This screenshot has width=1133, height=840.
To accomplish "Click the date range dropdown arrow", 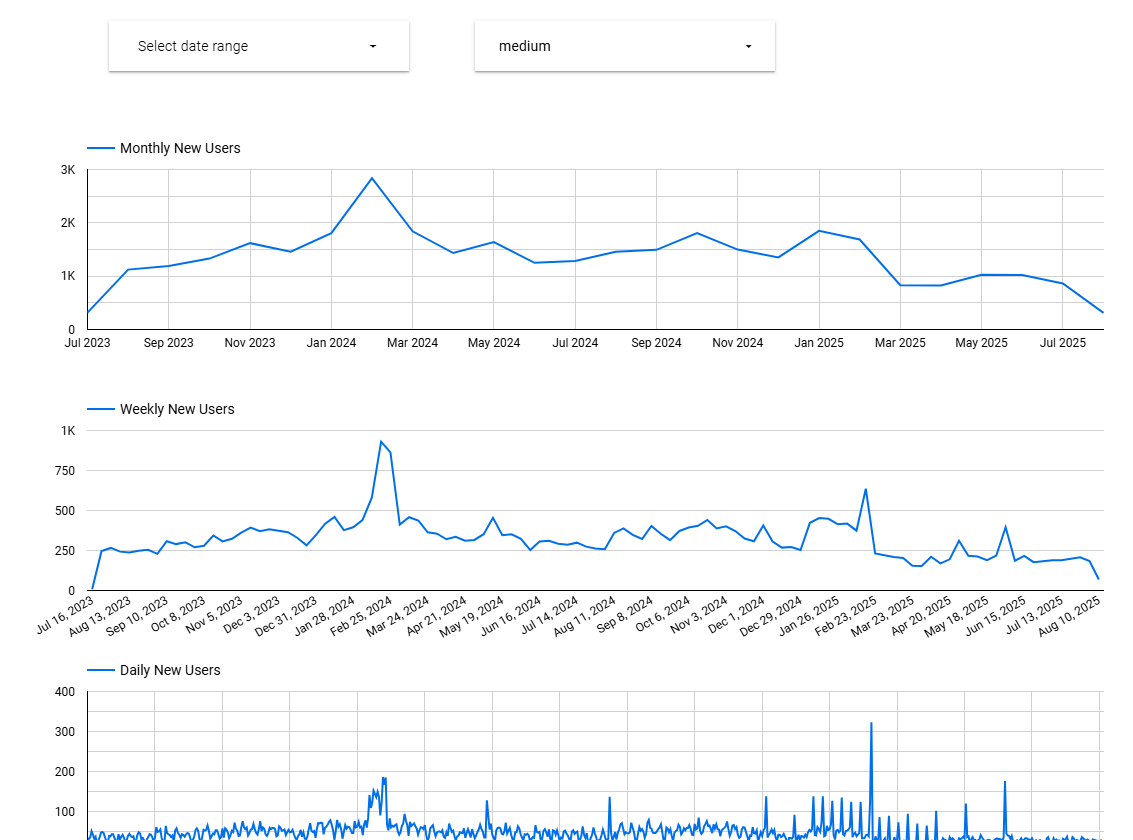I will pos(373,47).
